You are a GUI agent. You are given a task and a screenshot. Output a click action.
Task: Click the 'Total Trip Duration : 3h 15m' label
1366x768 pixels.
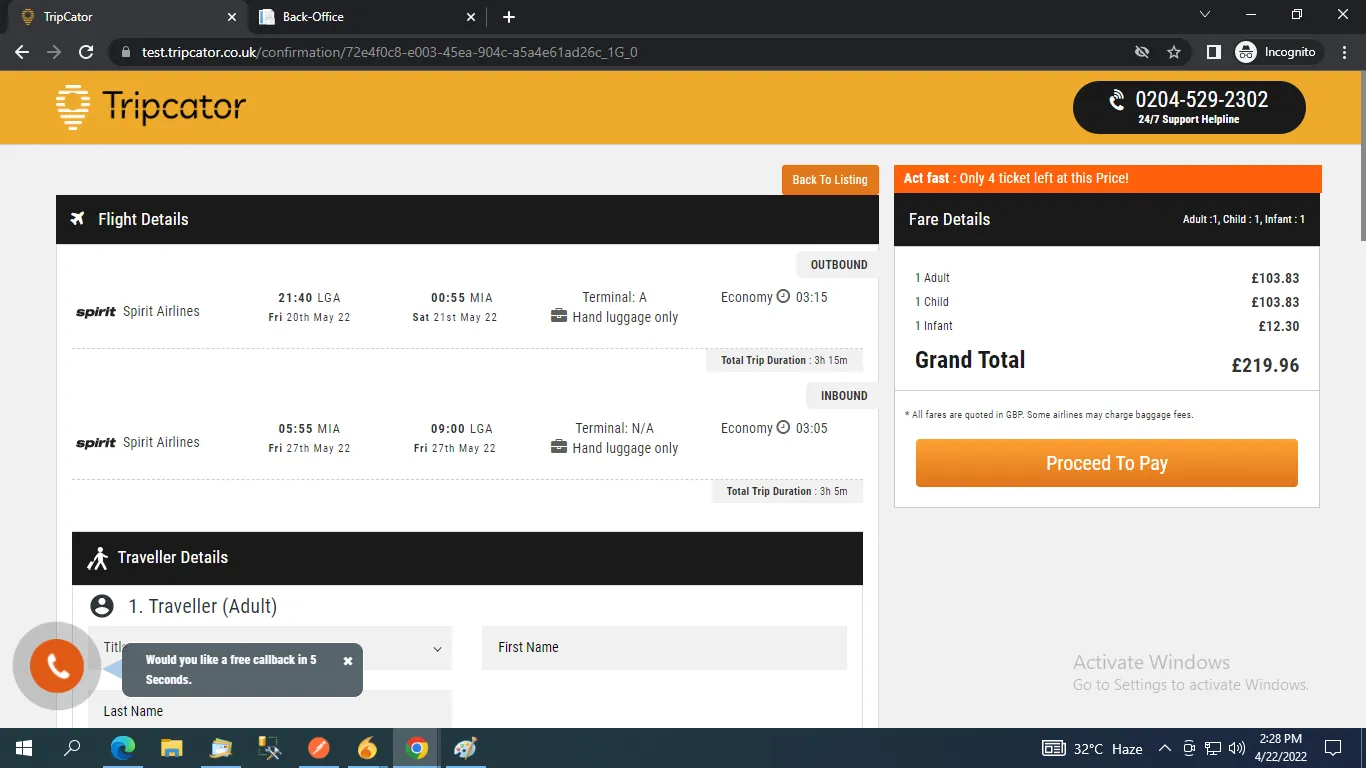(x=784, y=360)
